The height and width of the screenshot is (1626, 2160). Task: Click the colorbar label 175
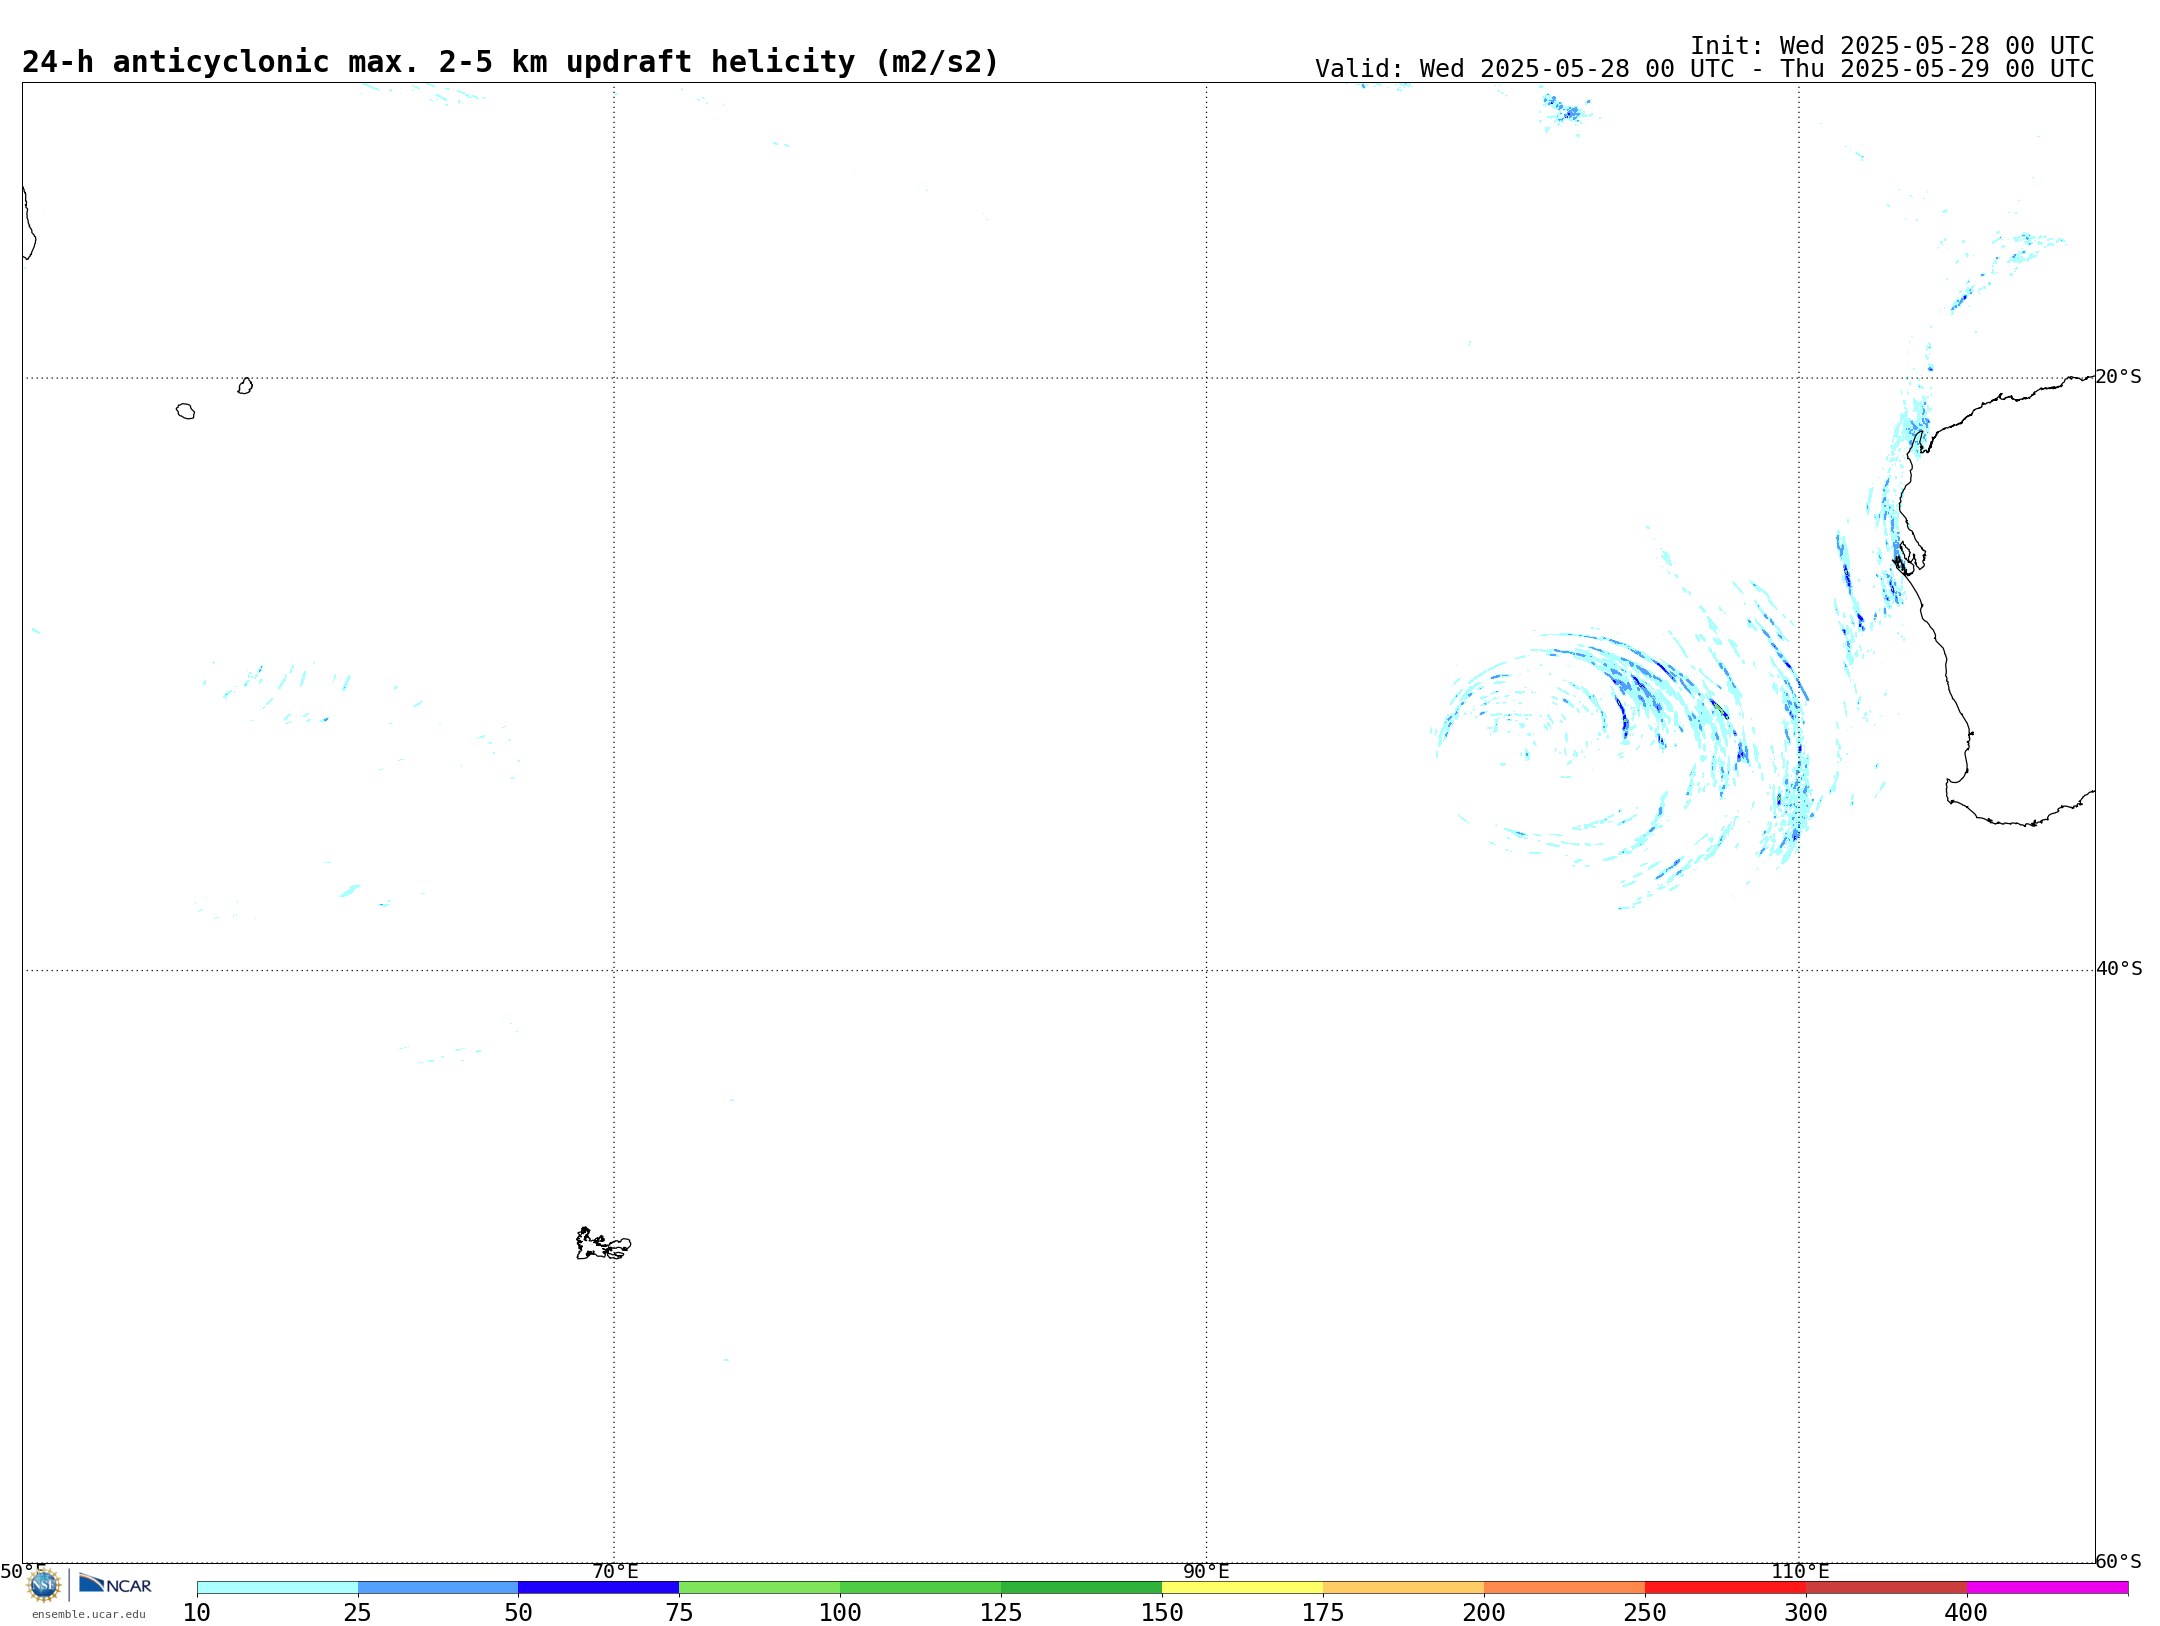pyautogui.click(x=1323, y=1612)
